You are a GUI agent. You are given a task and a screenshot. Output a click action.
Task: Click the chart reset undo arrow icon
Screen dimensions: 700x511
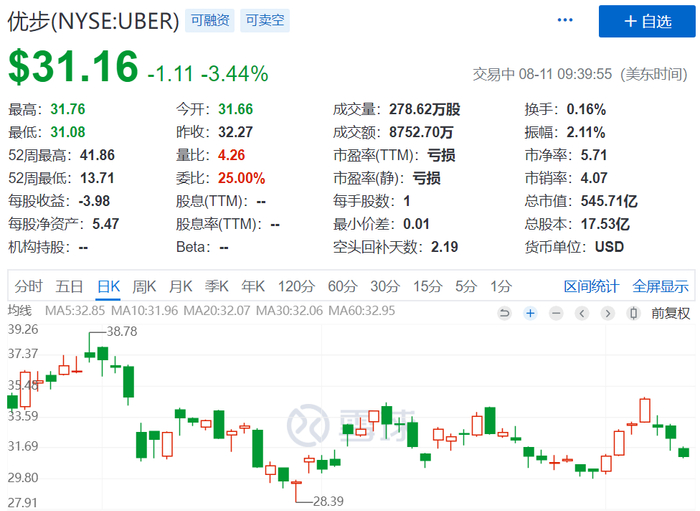click(504, 313)
